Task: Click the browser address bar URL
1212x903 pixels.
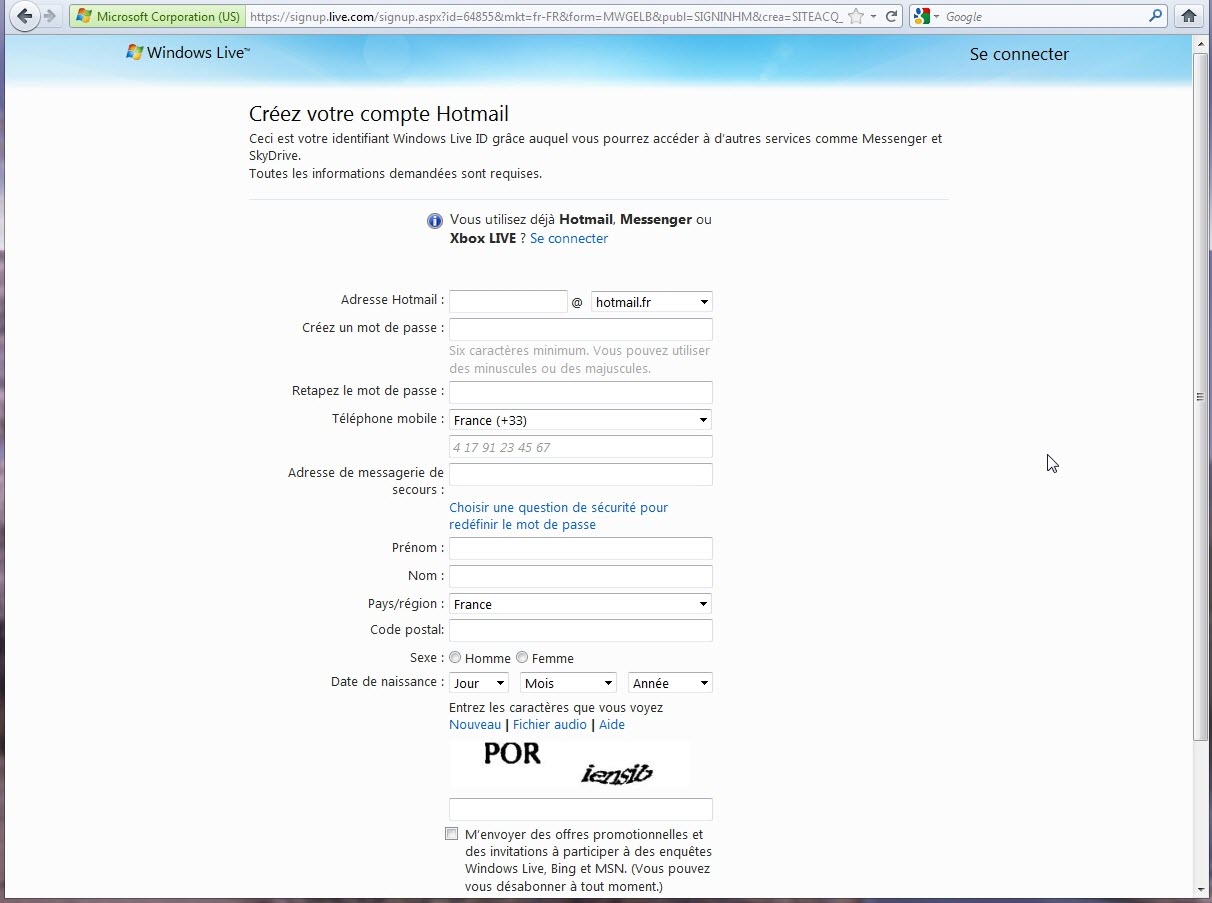Action: 545,17
